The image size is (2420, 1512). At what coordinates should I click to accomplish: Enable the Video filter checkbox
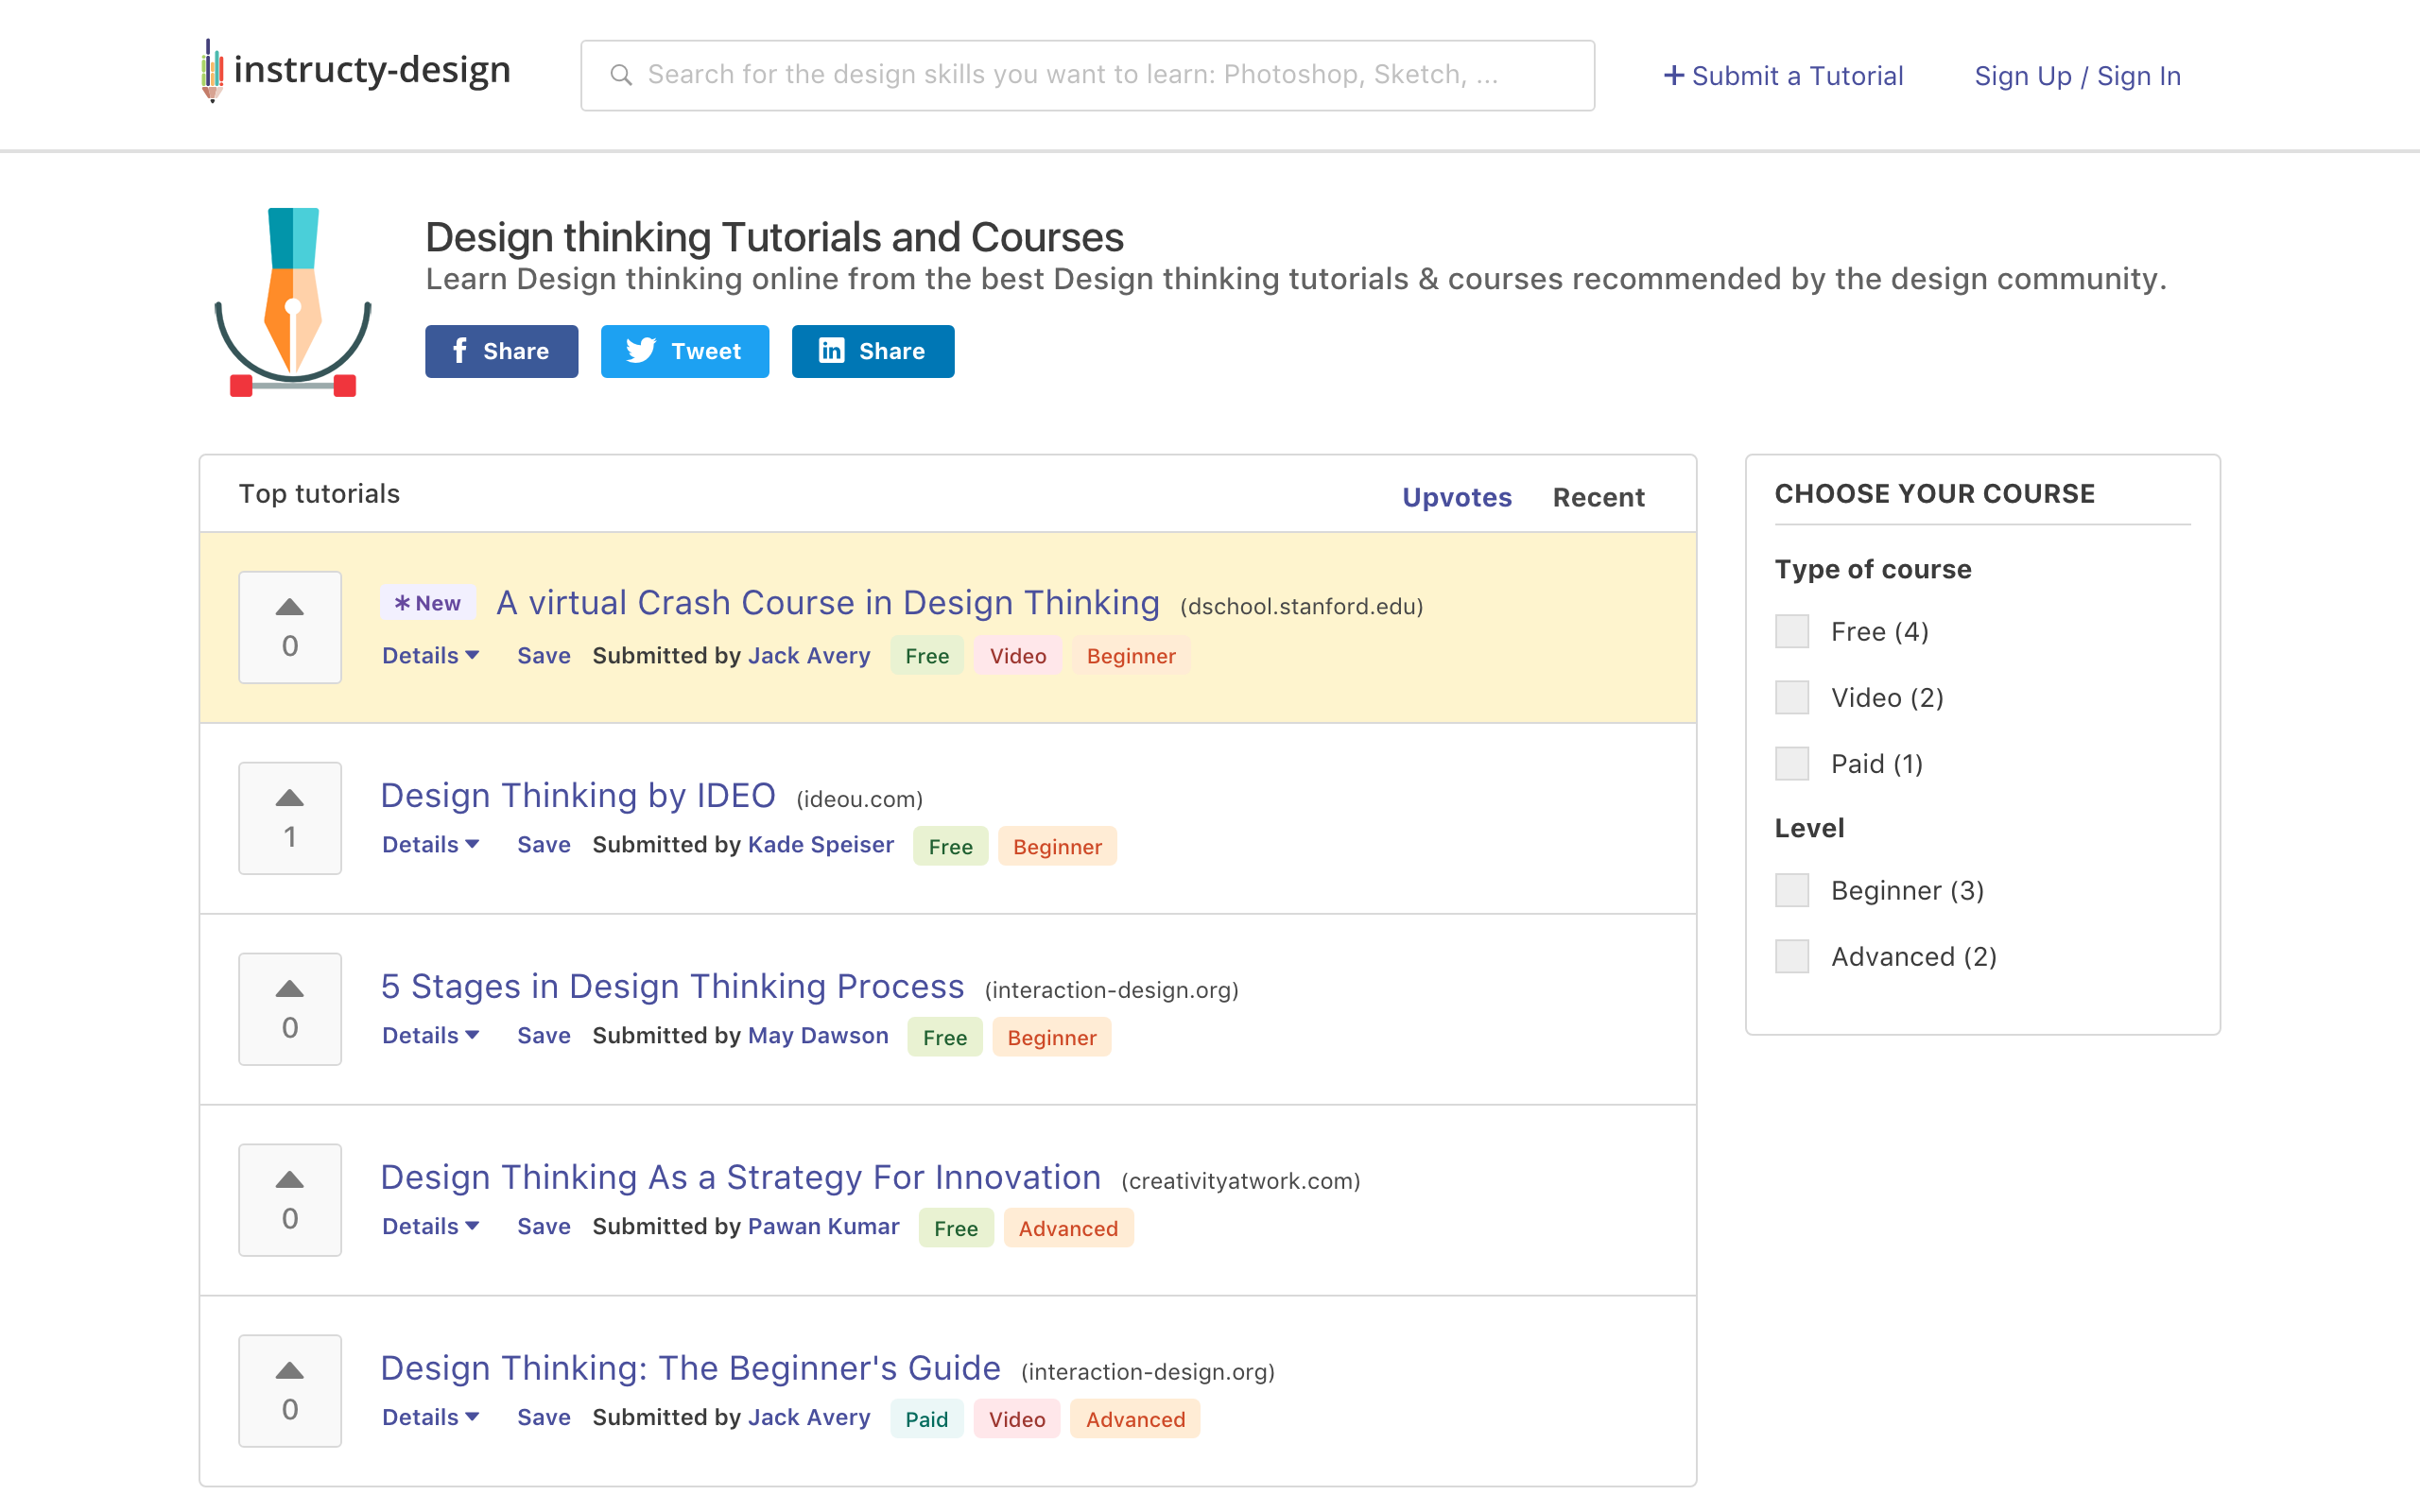coord(1791,697)
